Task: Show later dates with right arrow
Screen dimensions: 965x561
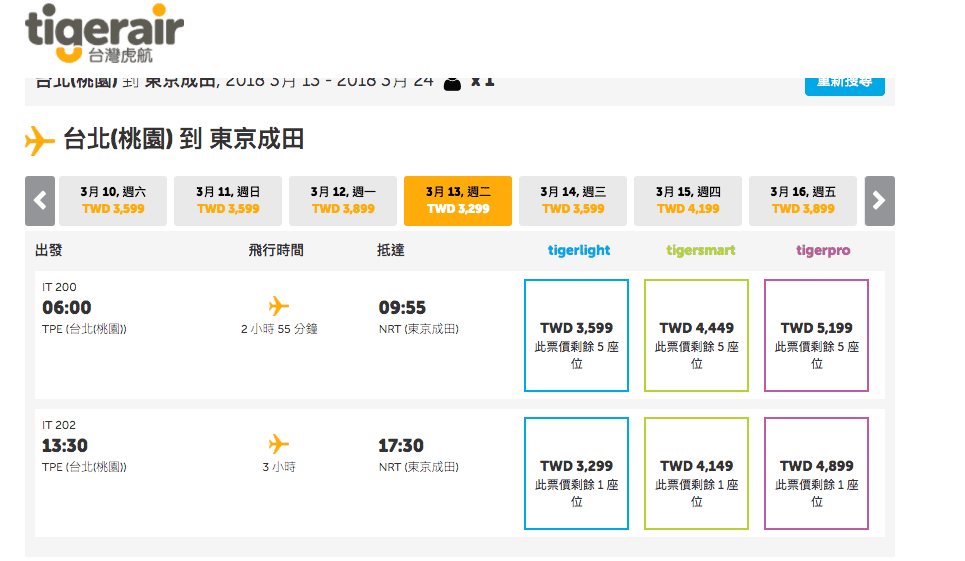Action: point(879,201)
